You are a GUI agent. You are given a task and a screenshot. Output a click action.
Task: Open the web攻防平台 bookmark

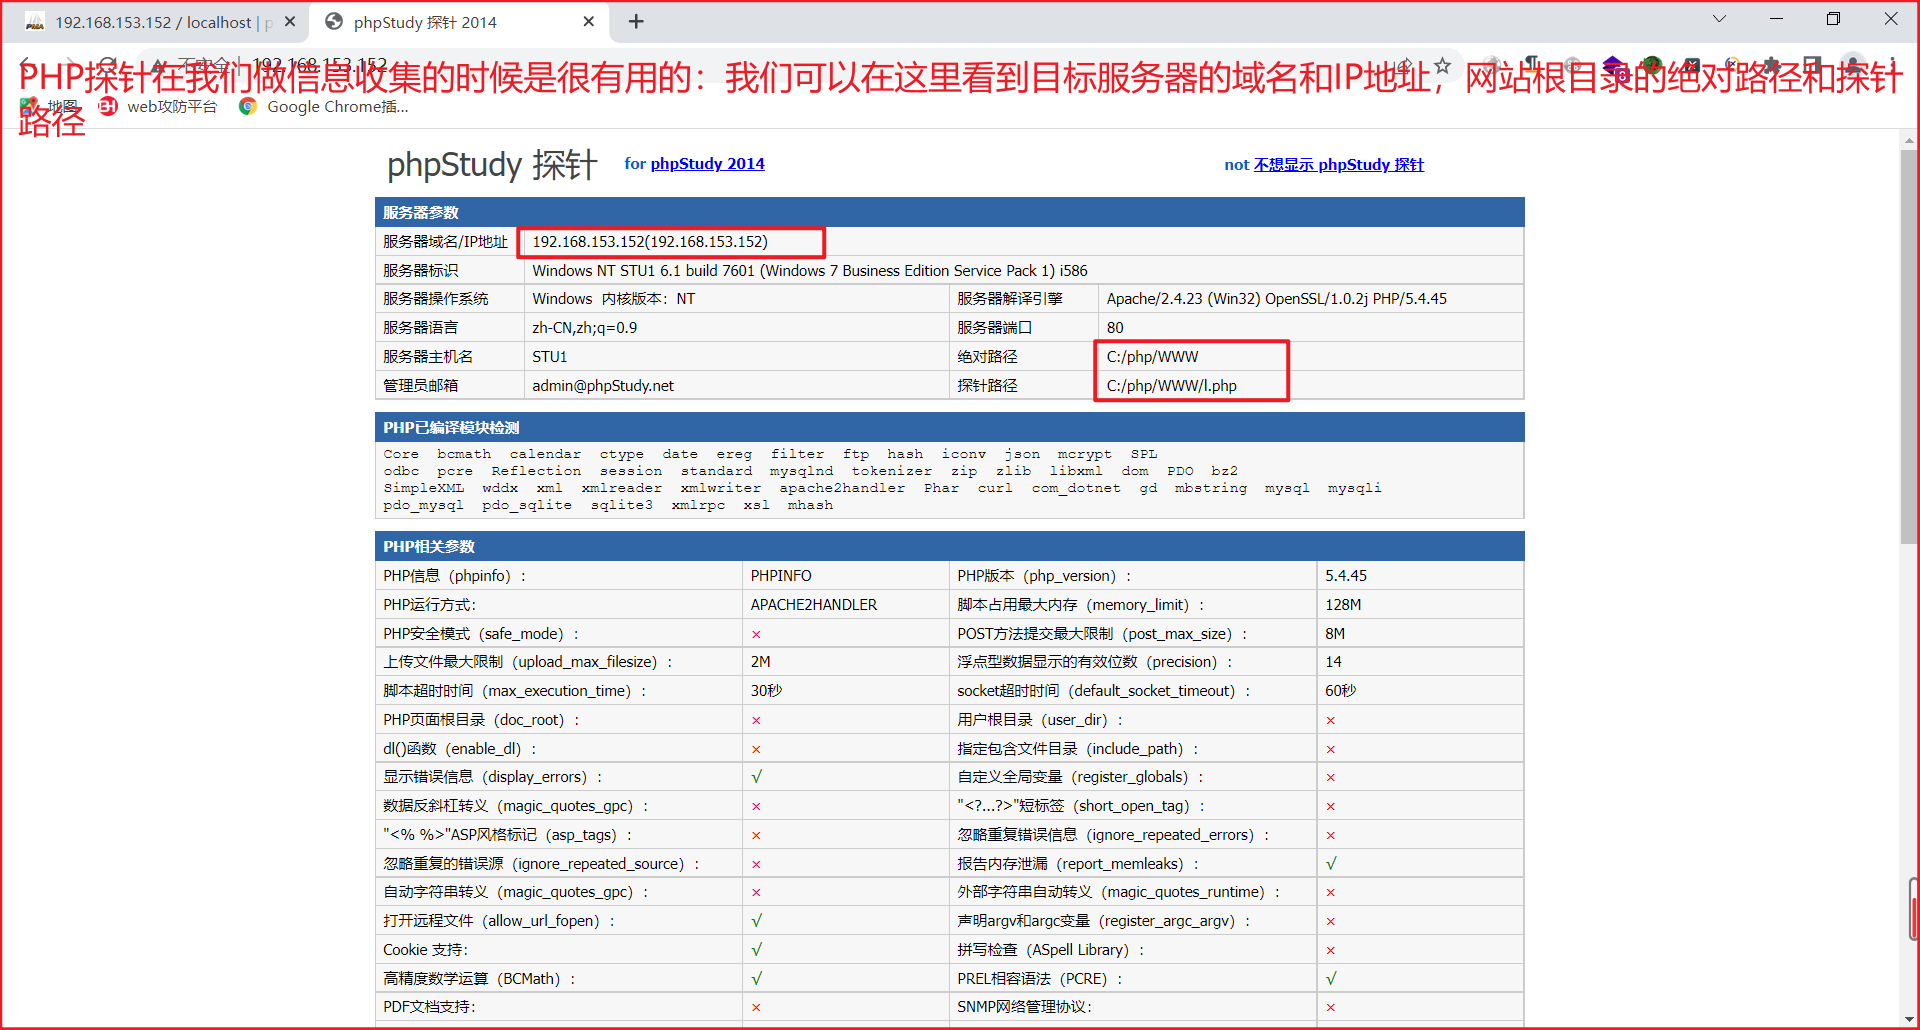coord(160,106)
